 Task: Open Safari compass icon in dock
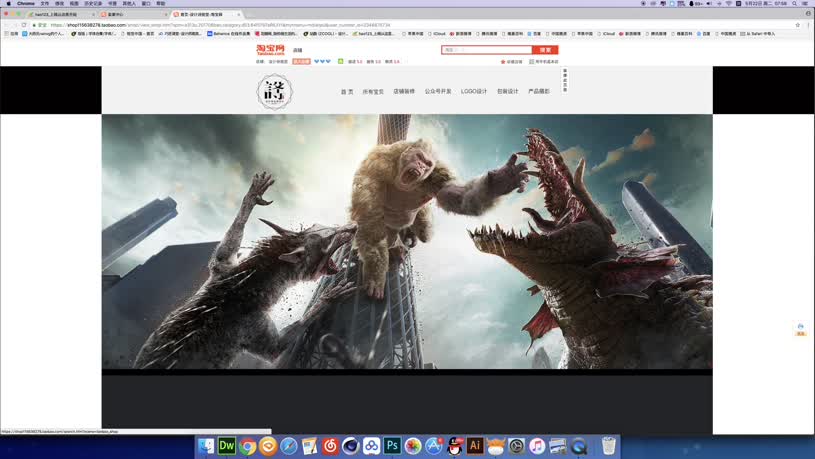288,446
